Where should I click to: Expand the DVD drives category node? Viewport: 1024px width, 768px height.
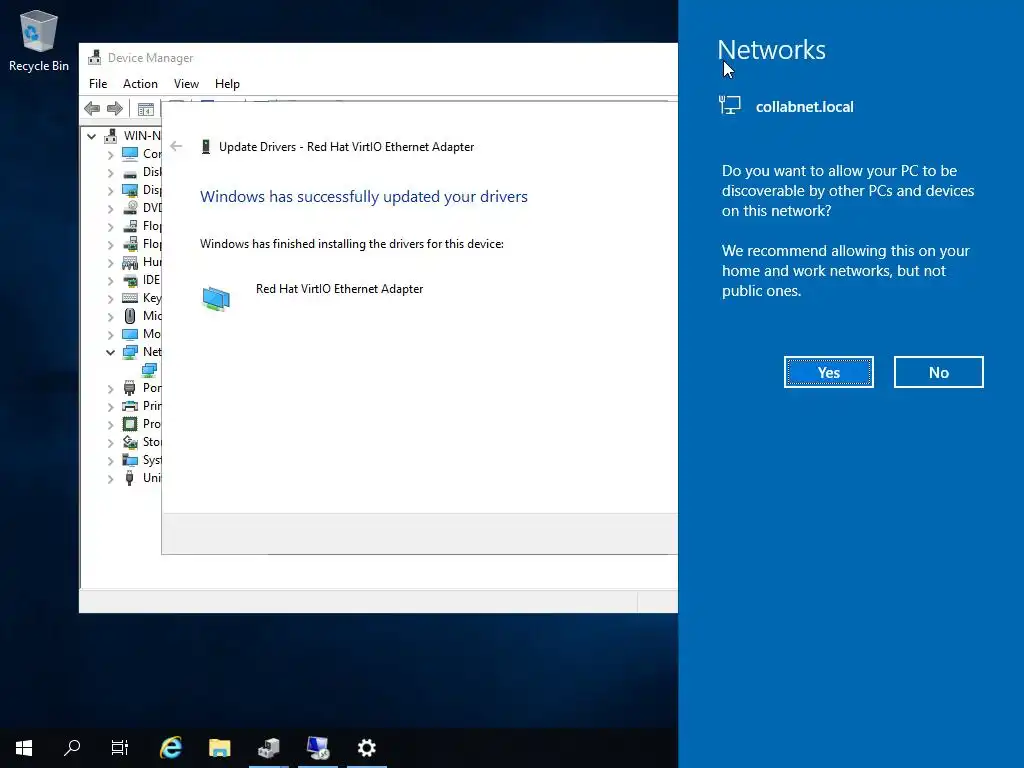[110, 208]
